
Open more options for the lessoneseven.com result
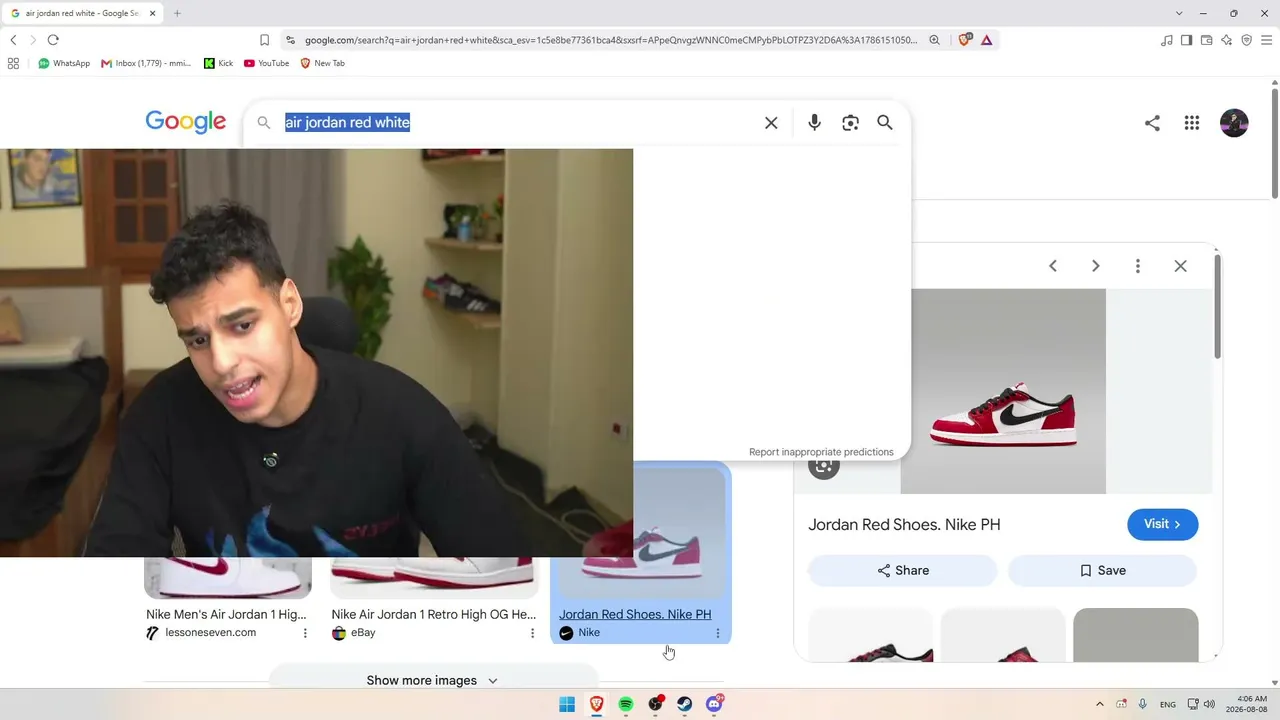pyautogui.click(x=305, y=633)
